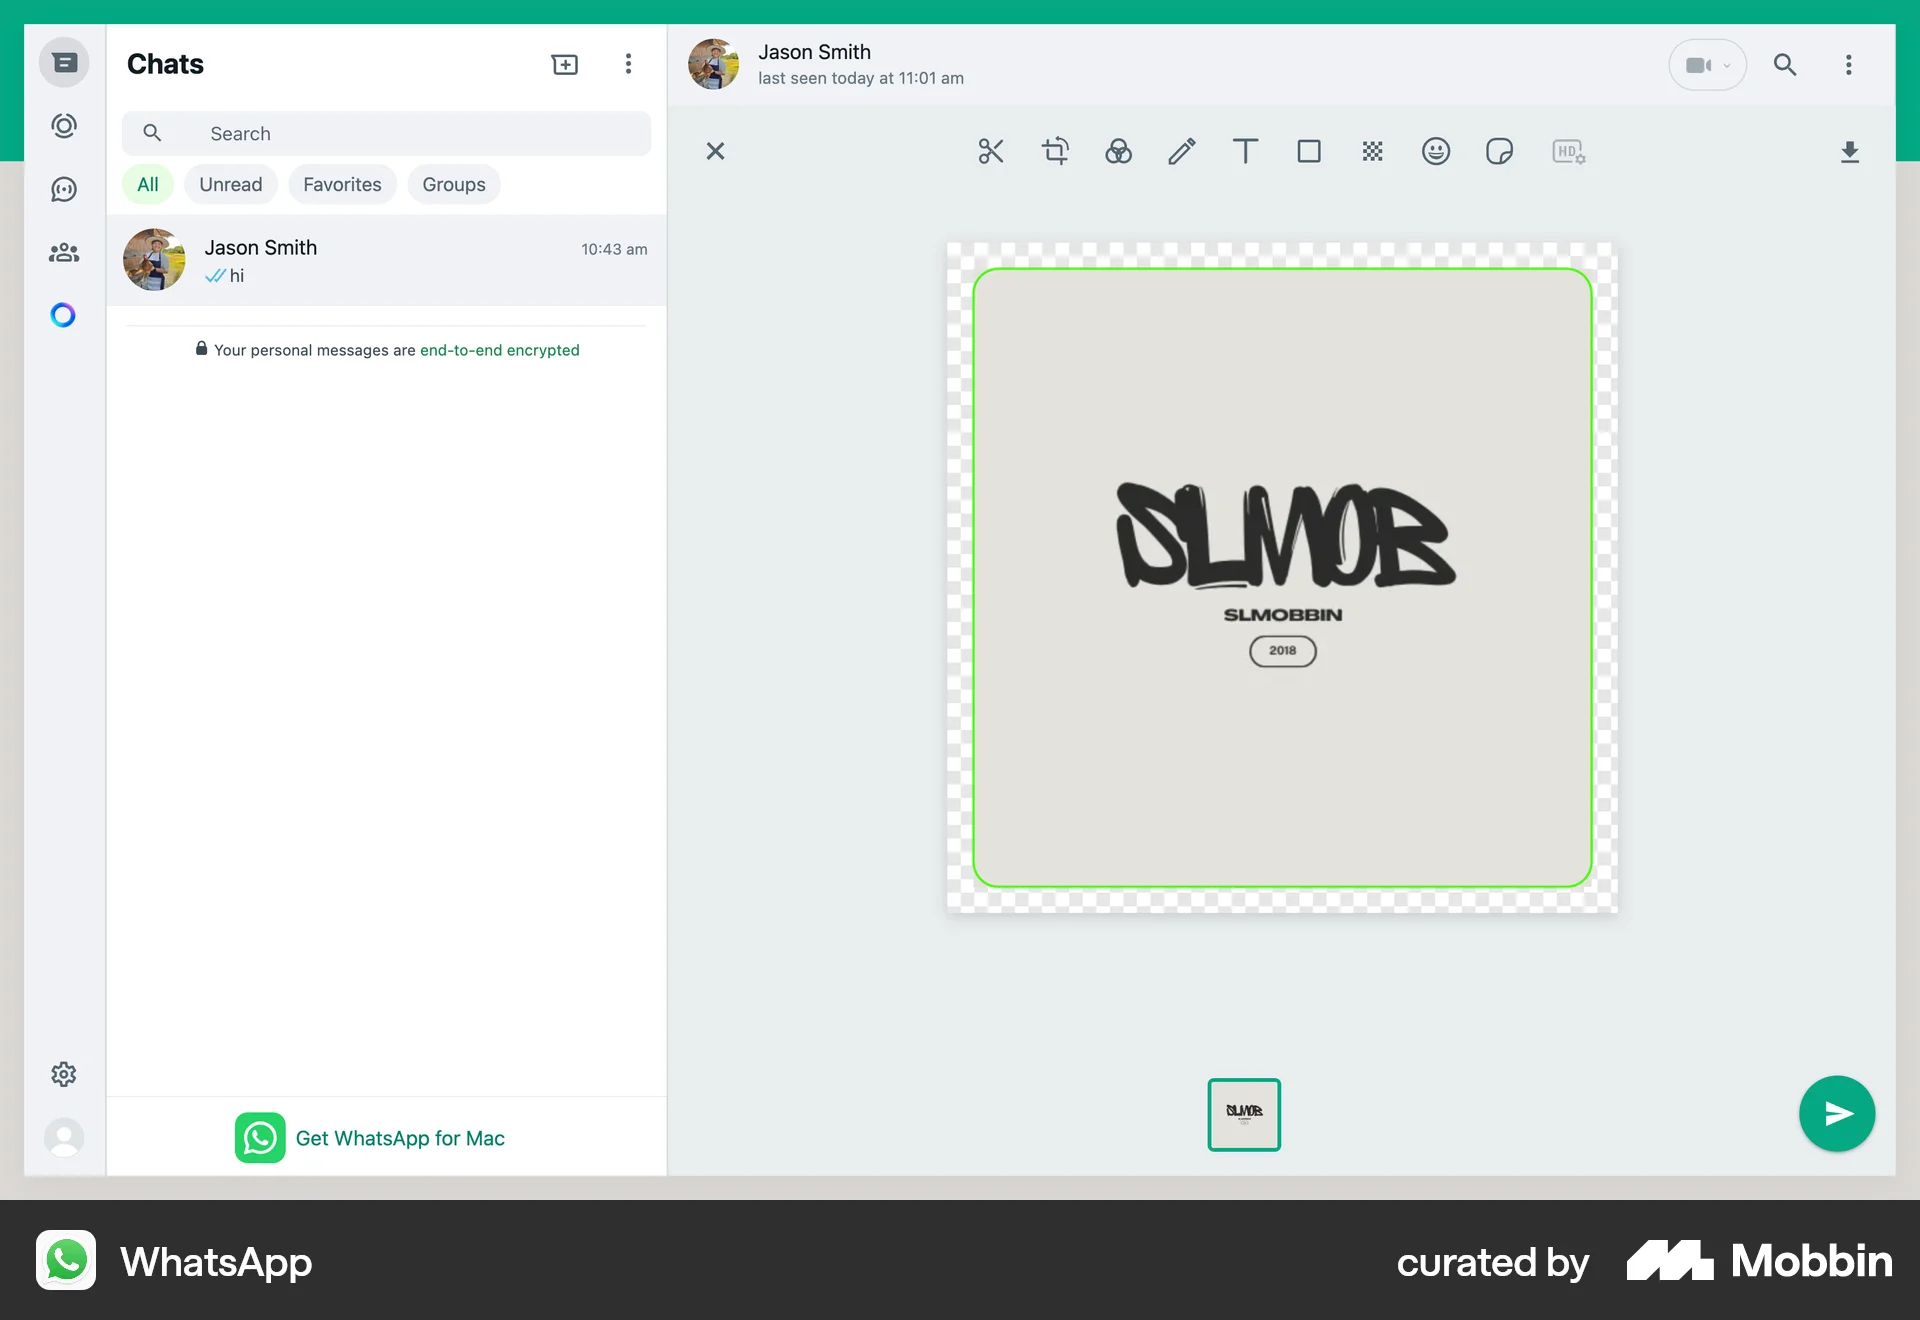The width and height of the screenshot is (1920, 1320).
Task: Send the image to Jason Smith
Action: click(x=1837, y=1113)
